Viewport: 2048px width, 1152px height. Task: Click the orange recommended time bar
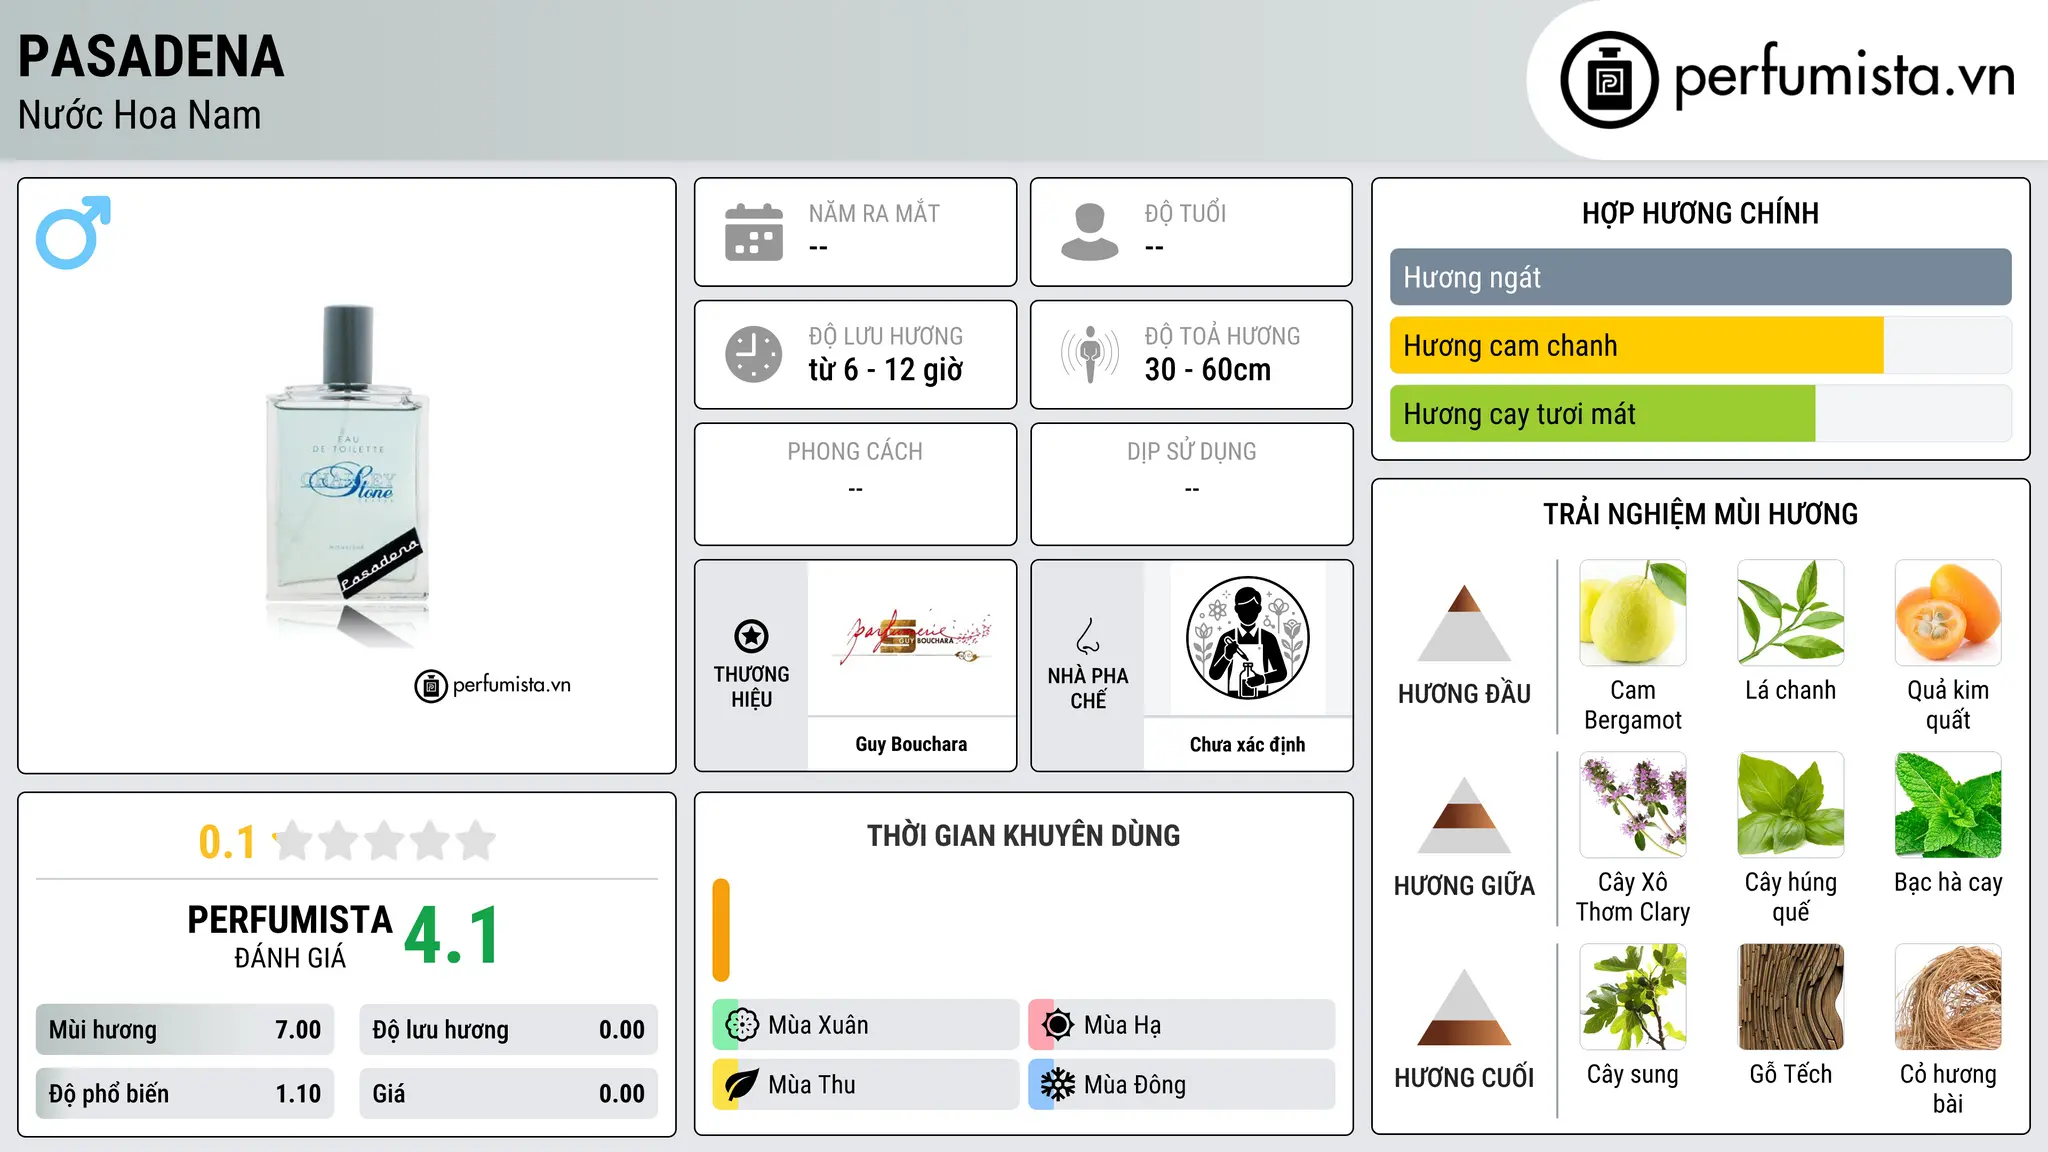coord(721,930)
